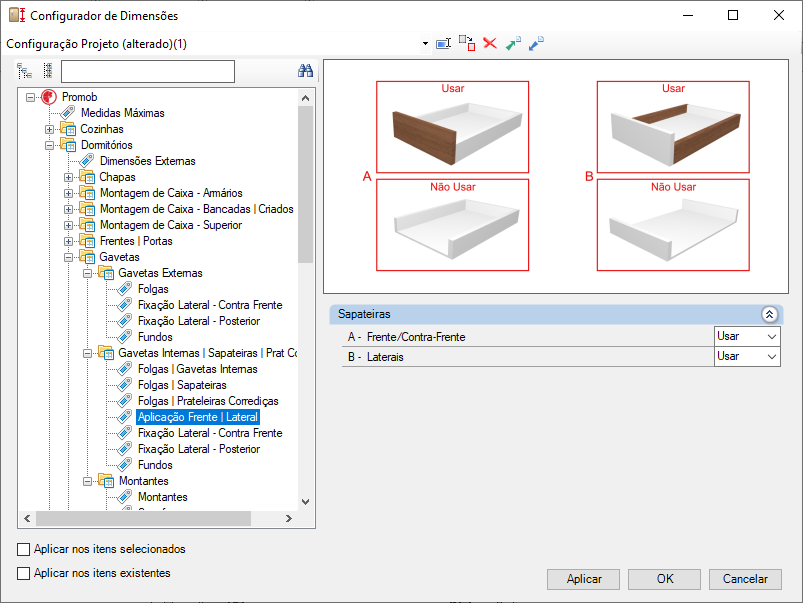This screenshot has width=803, height=603.
Task: Click the vertical tree-lines icon beside the search field
Action: pos(48,71)
